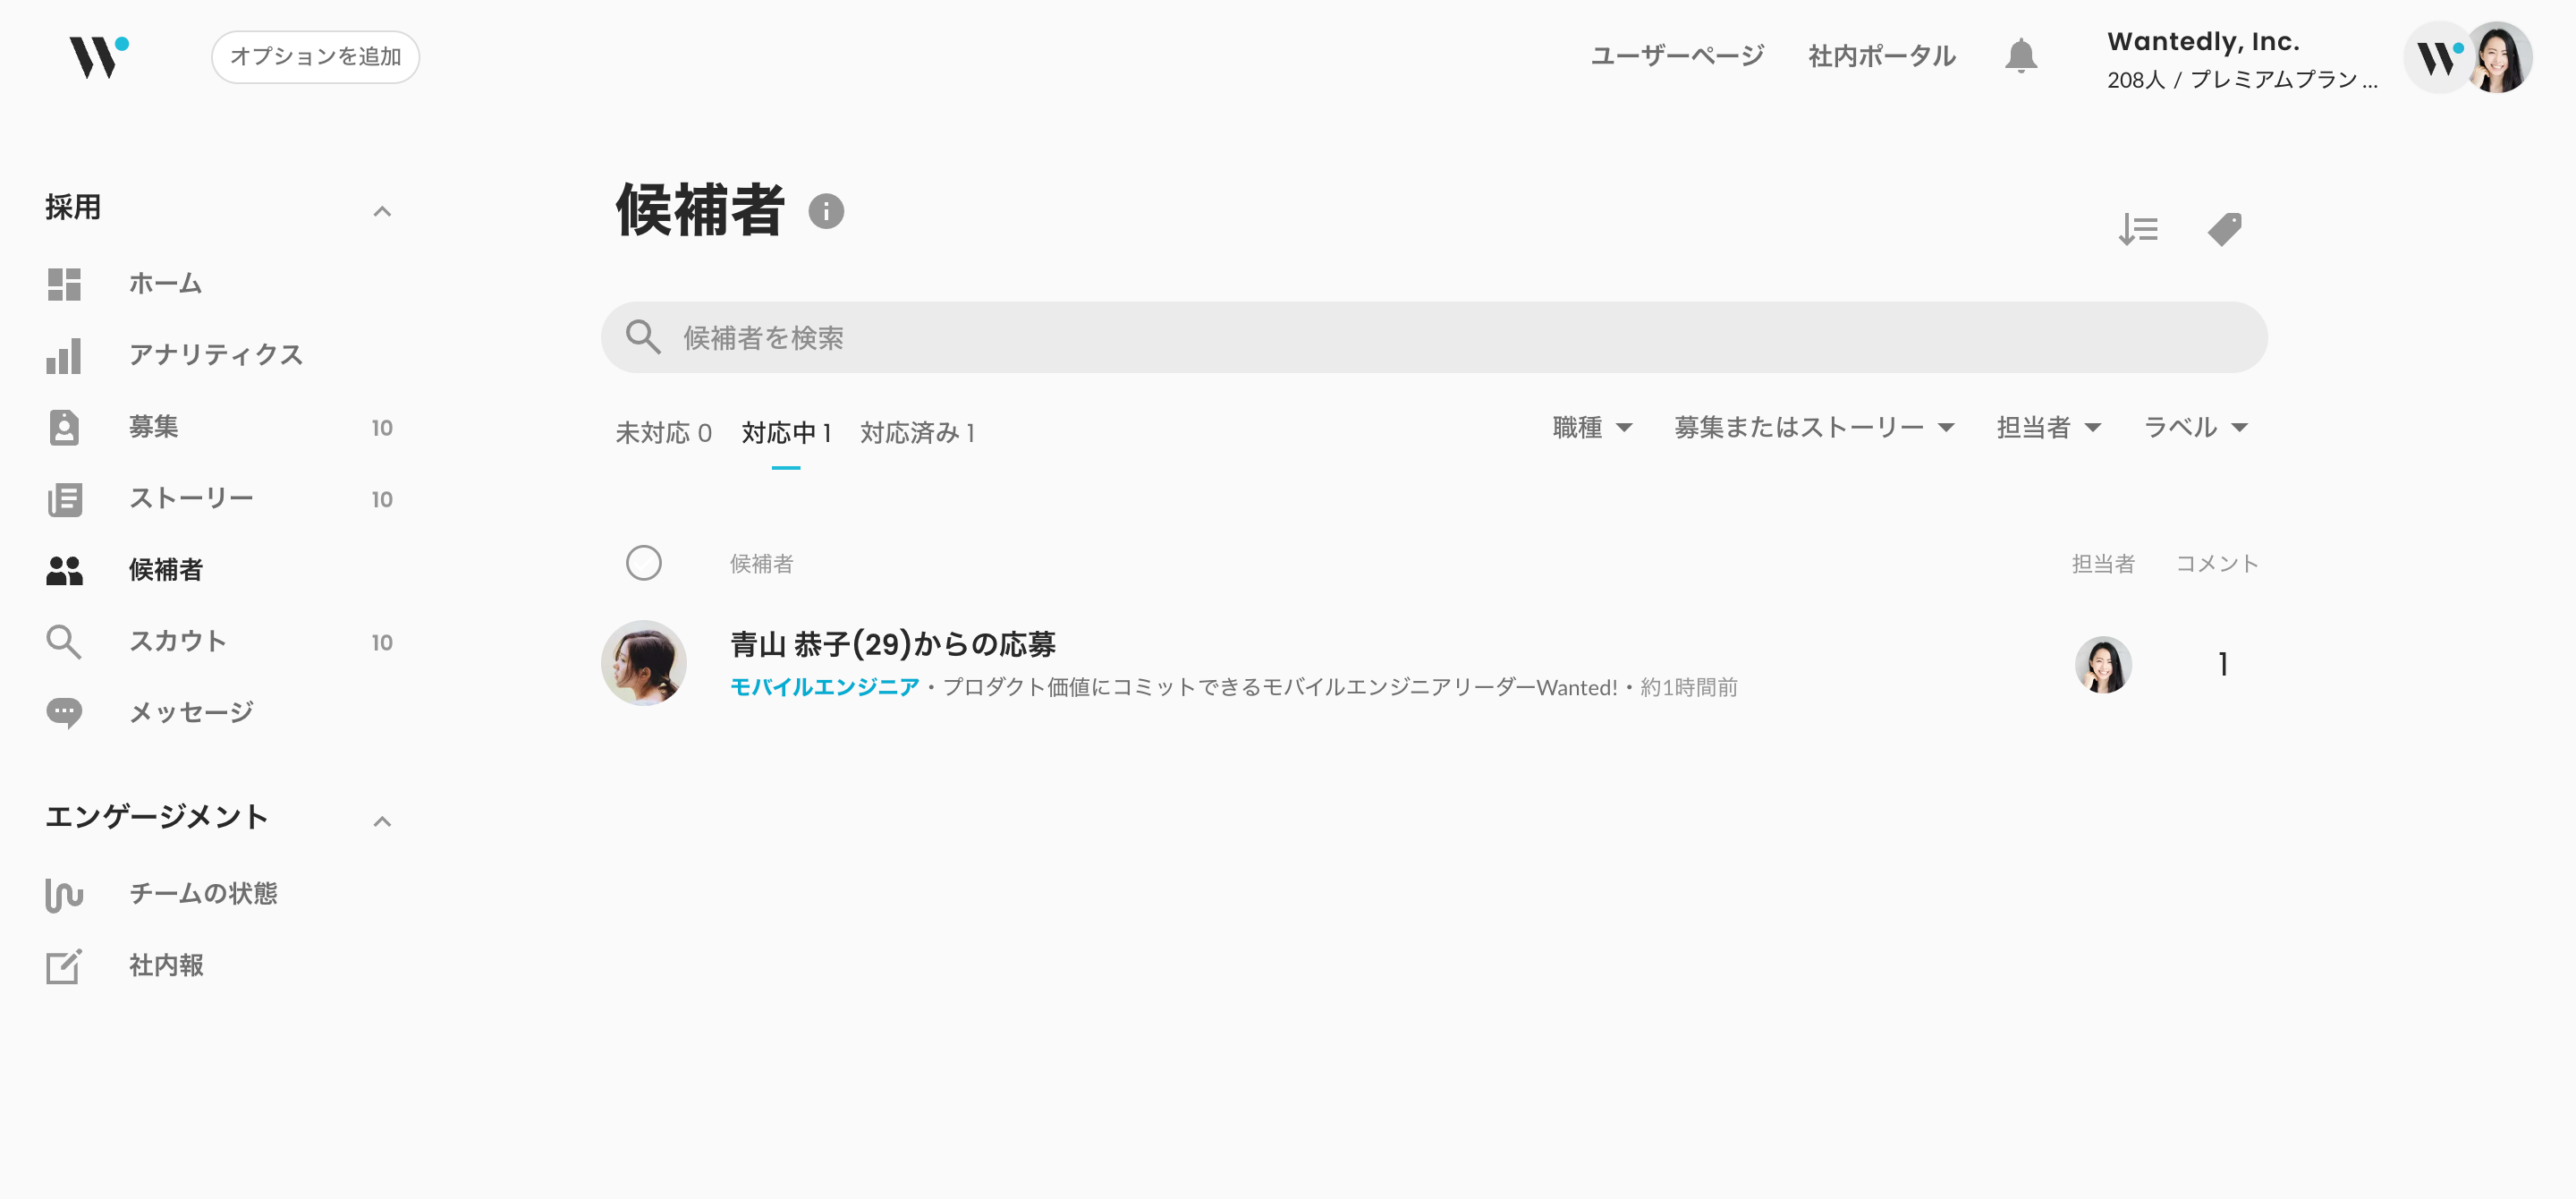Click the ストーリー pages icon
Viewport: 2576px width, 1199px height.
[64, 499]
